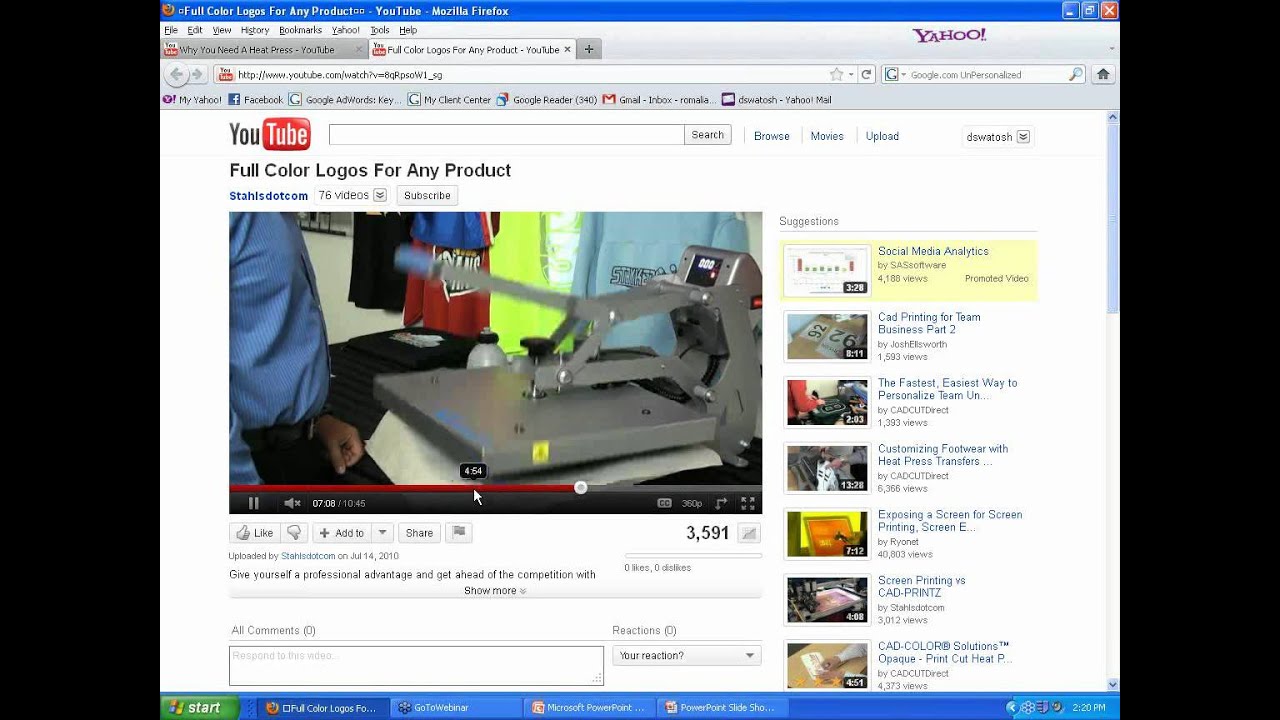Open the View menu
Image resolution: width=1280 pixels, height=720 pixels.
pos(221,30)
